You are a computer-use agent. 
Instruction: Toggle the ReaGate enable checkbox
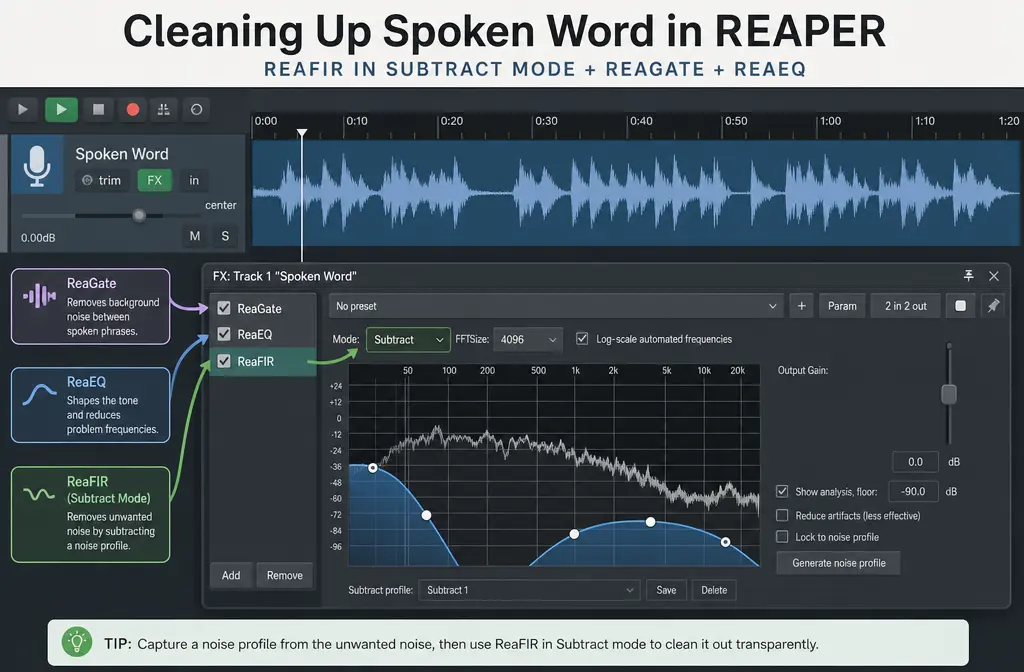tap(224, 308)
